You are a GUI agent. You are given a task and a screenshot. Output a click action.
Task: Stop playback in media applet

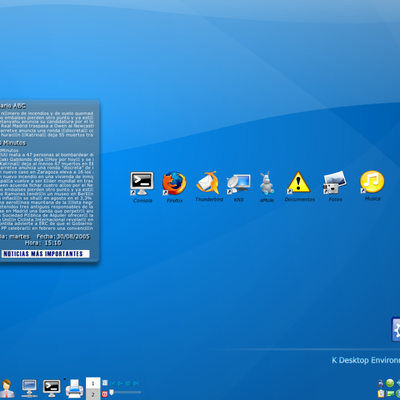(x=128, y=384)
